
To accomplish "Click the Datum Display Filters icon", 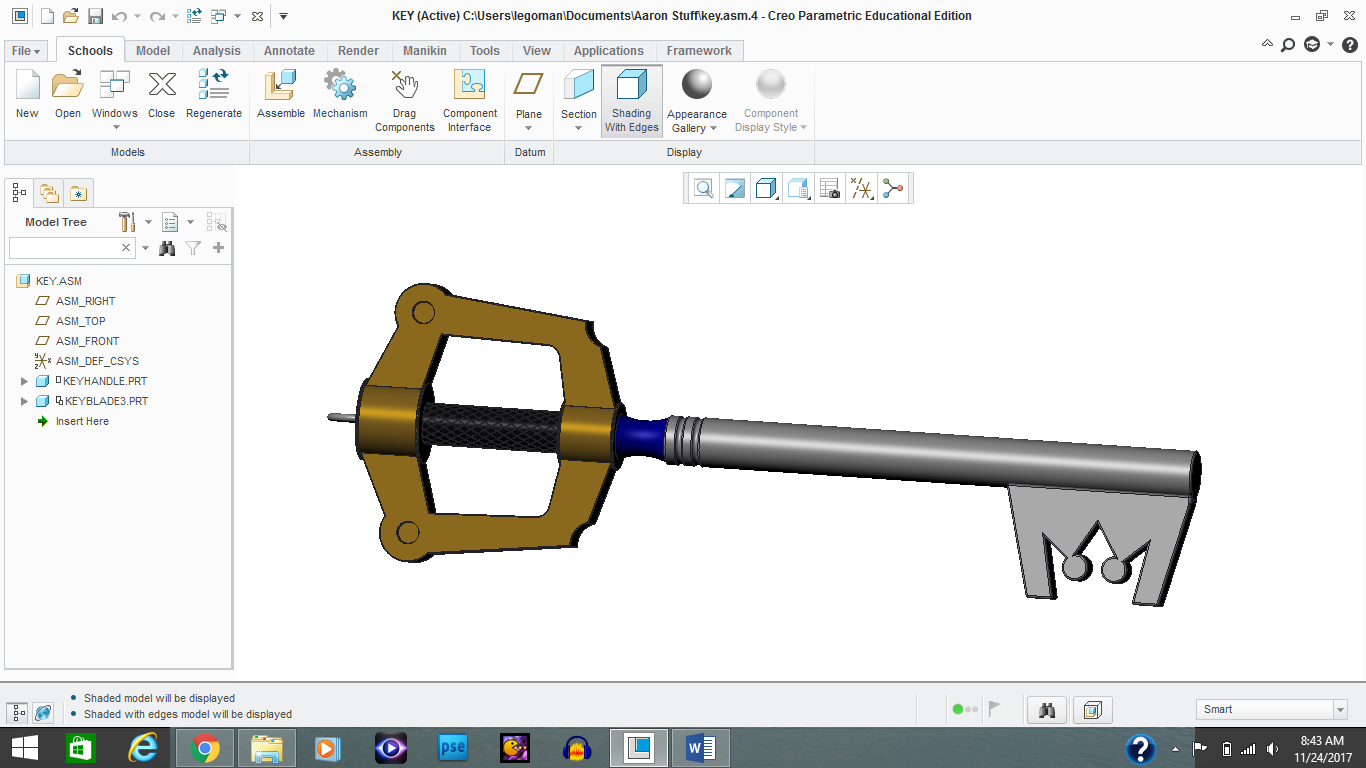I will coord(861,188).
